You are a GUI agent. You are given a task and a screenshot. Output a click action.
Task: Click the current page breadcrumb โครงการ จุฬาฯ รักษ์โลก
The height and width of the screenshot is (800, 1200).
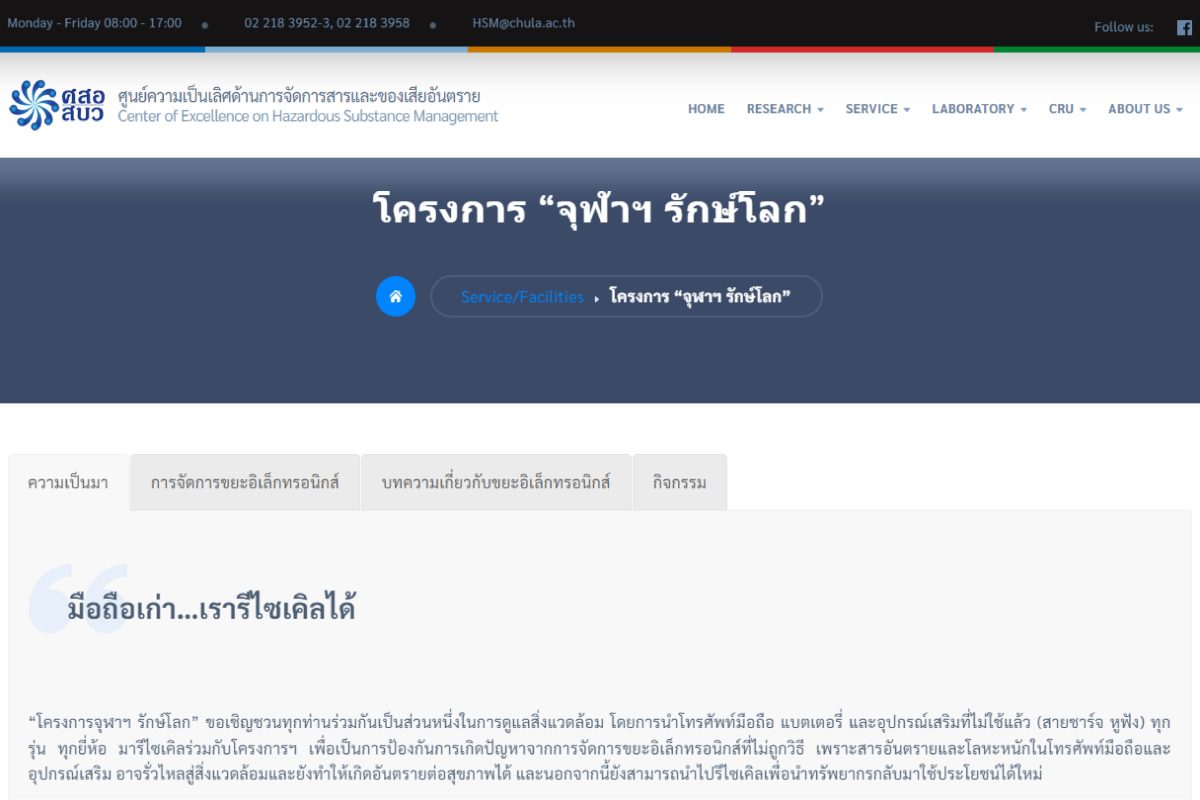point(700,297)
